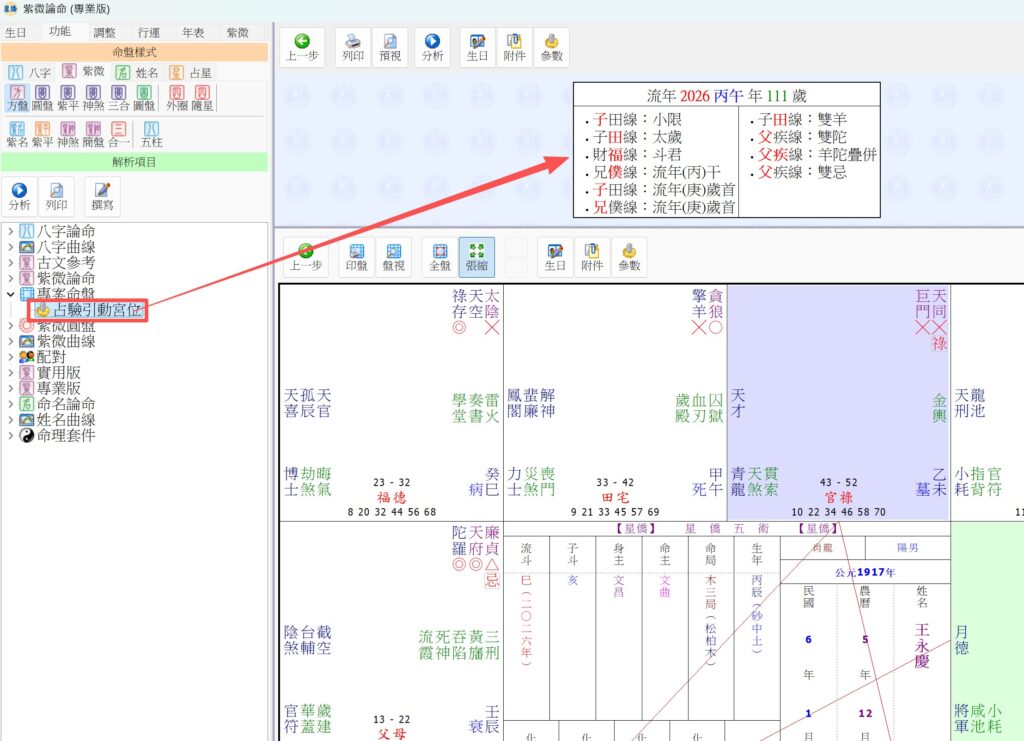
Task: Click the 分析 button under 解析項目
Action: [20, 196]
